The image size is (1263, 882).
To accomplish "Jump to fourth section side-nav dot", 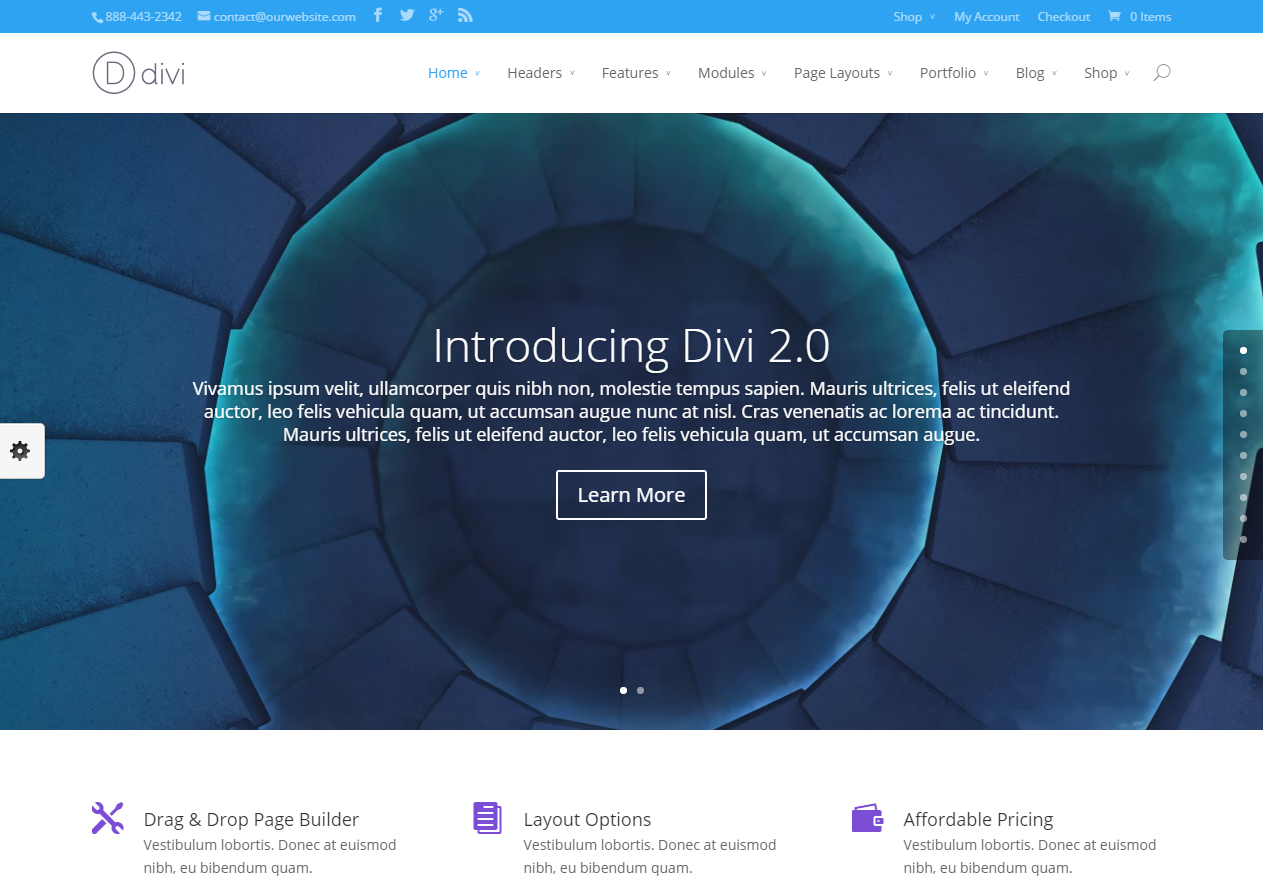I will pyautogui.click(x=1243, y=413).
